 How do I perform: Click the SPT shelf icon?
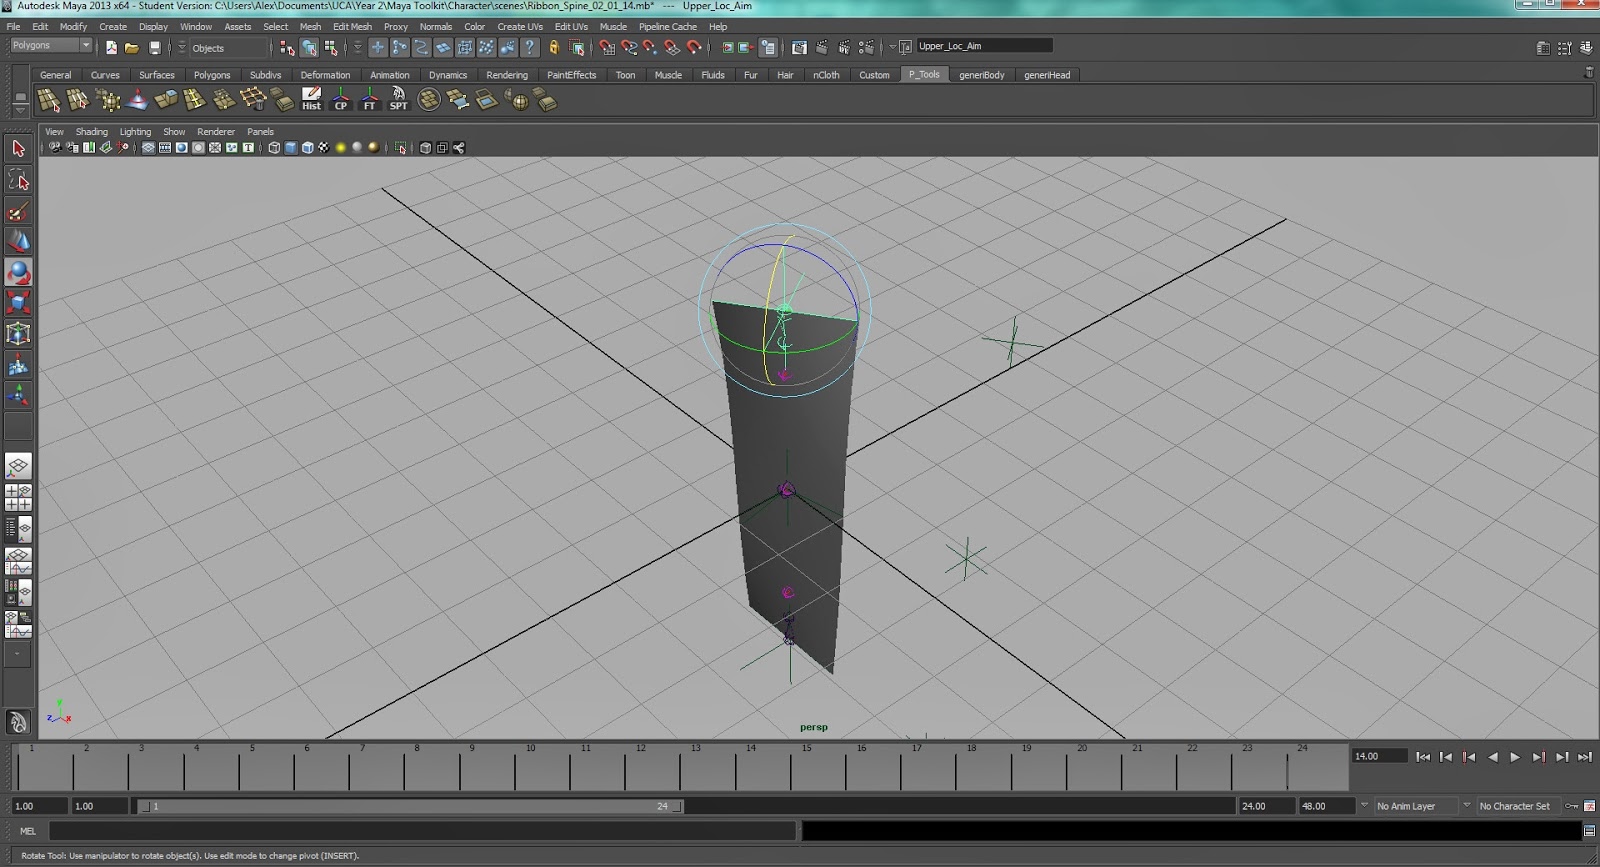click(398, 99)
